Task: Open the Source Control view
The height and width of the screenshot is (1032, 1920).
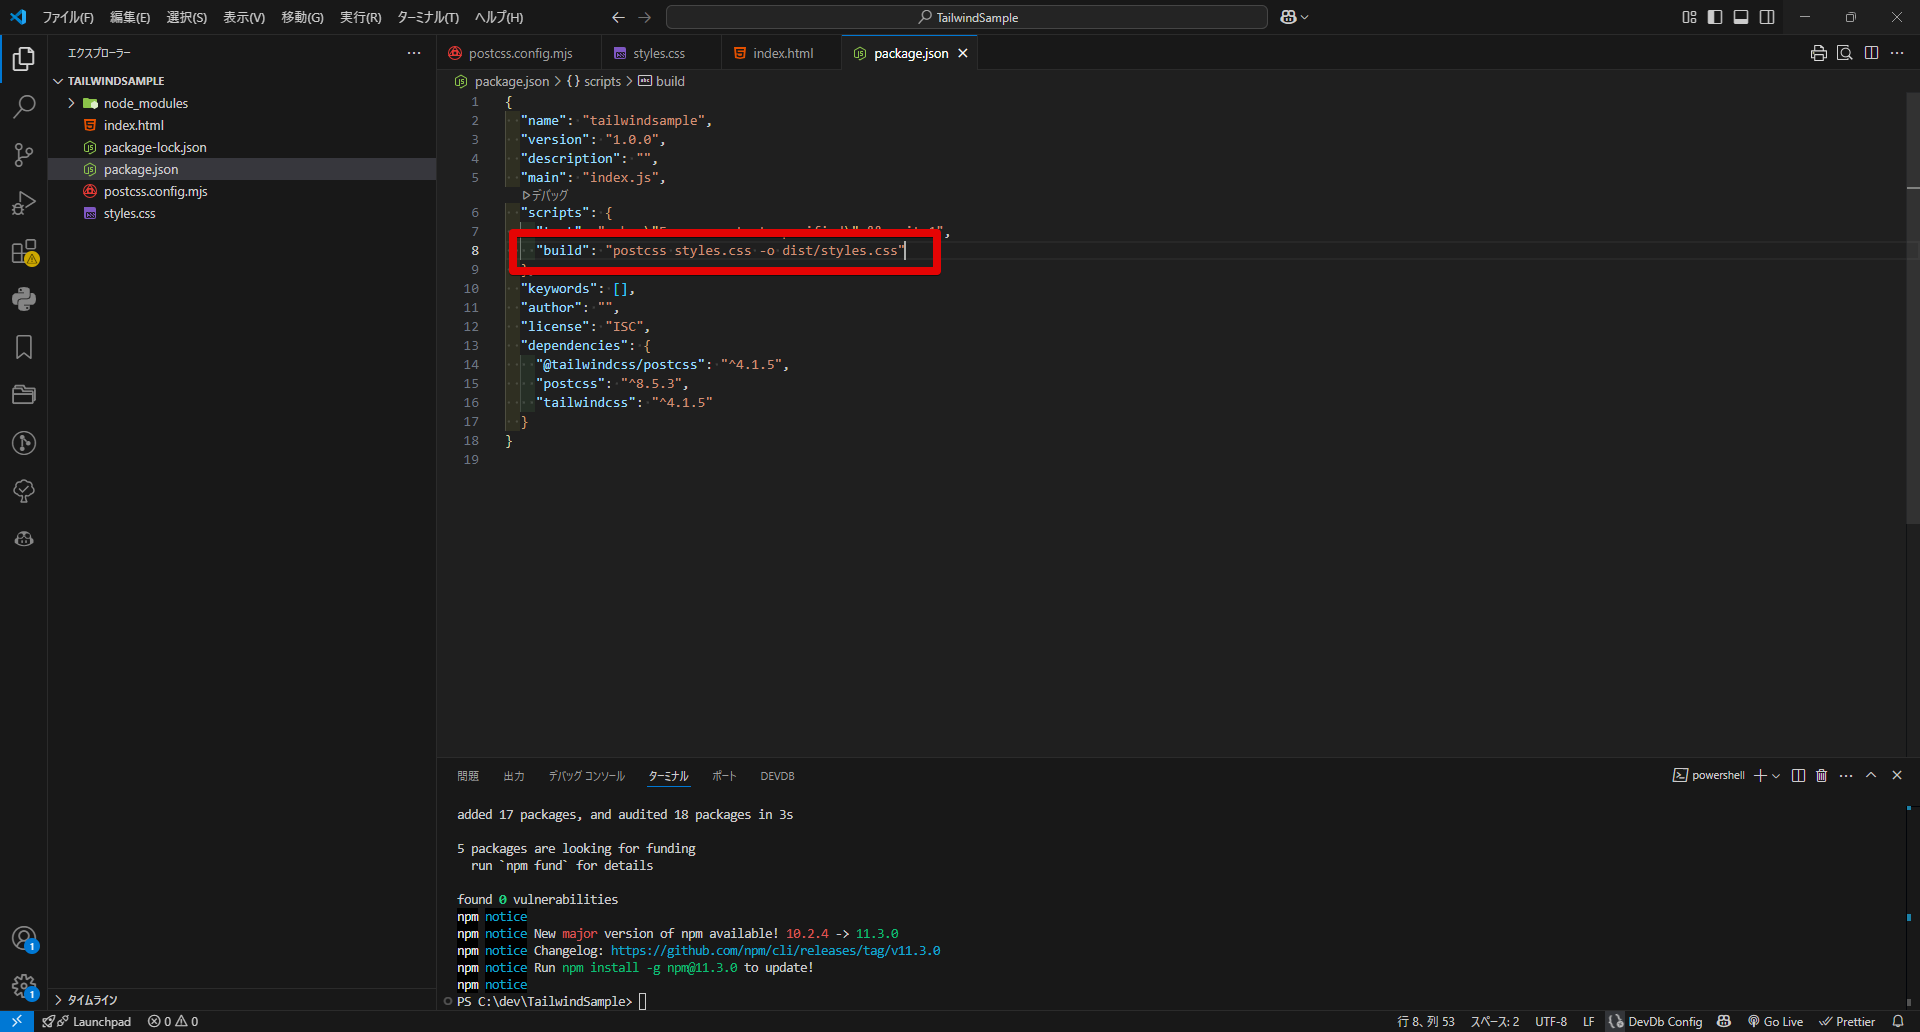Action: coord(24,155)
